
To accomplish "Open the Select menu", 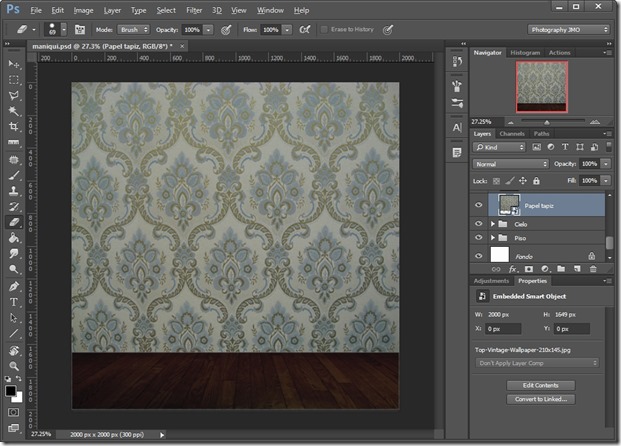I will tap(166, 10).
